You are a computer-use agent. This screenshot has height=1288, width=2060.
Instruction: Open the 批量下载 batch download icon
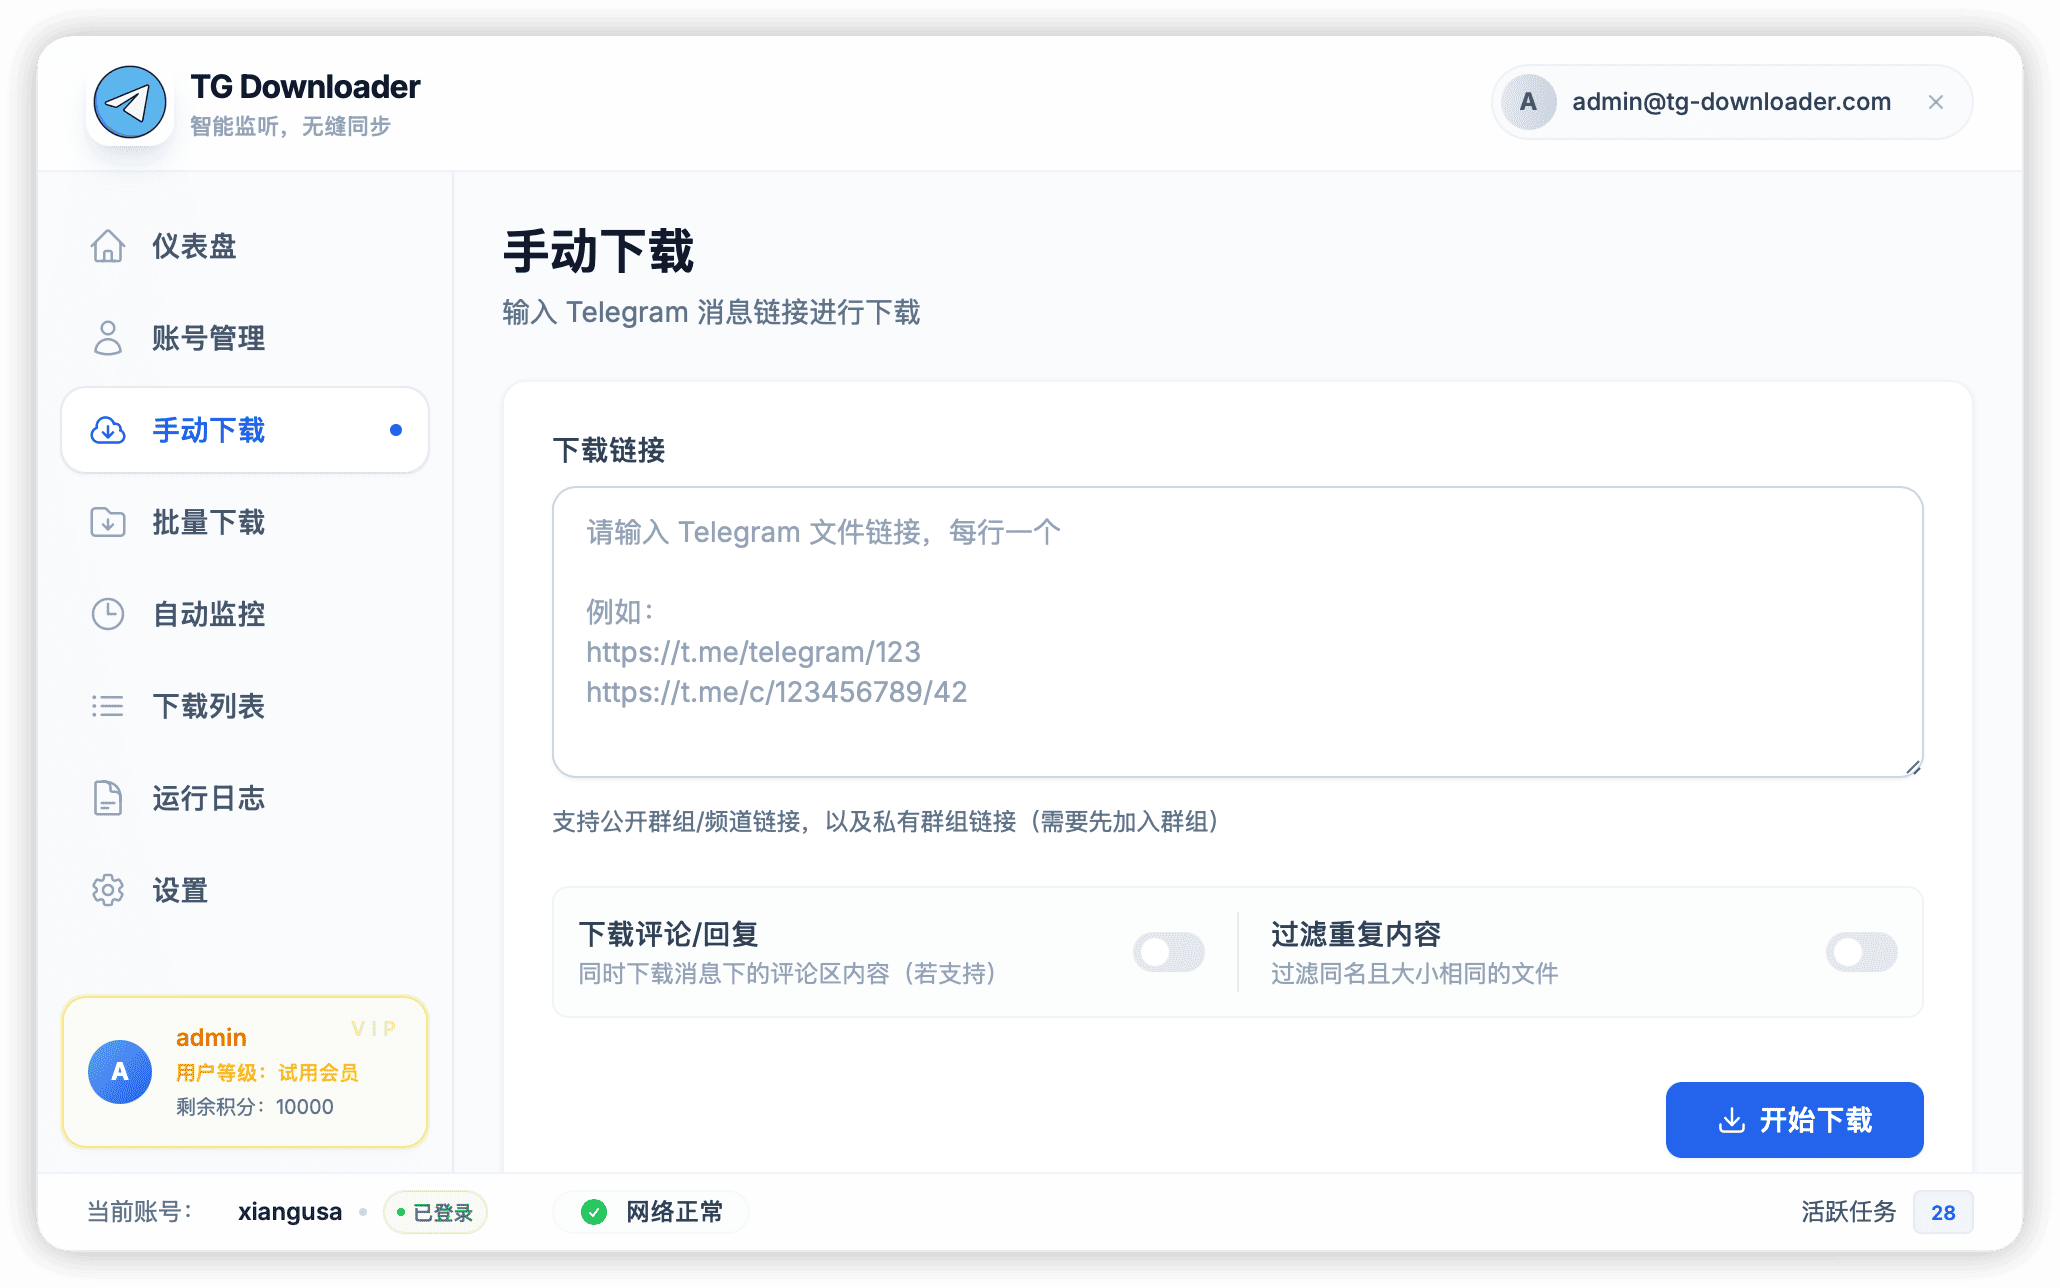click(x=108, y=522)
